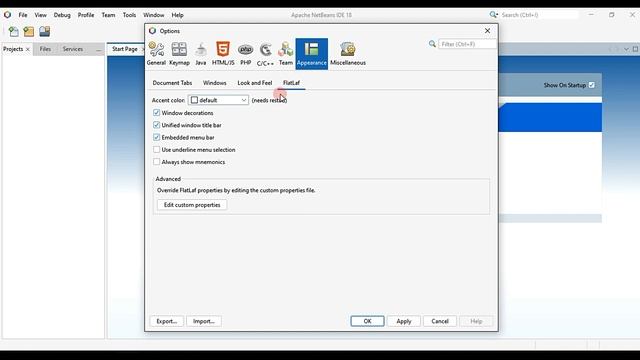Open the View menu
The image size is (640, 360).
[x=40, y=15]
